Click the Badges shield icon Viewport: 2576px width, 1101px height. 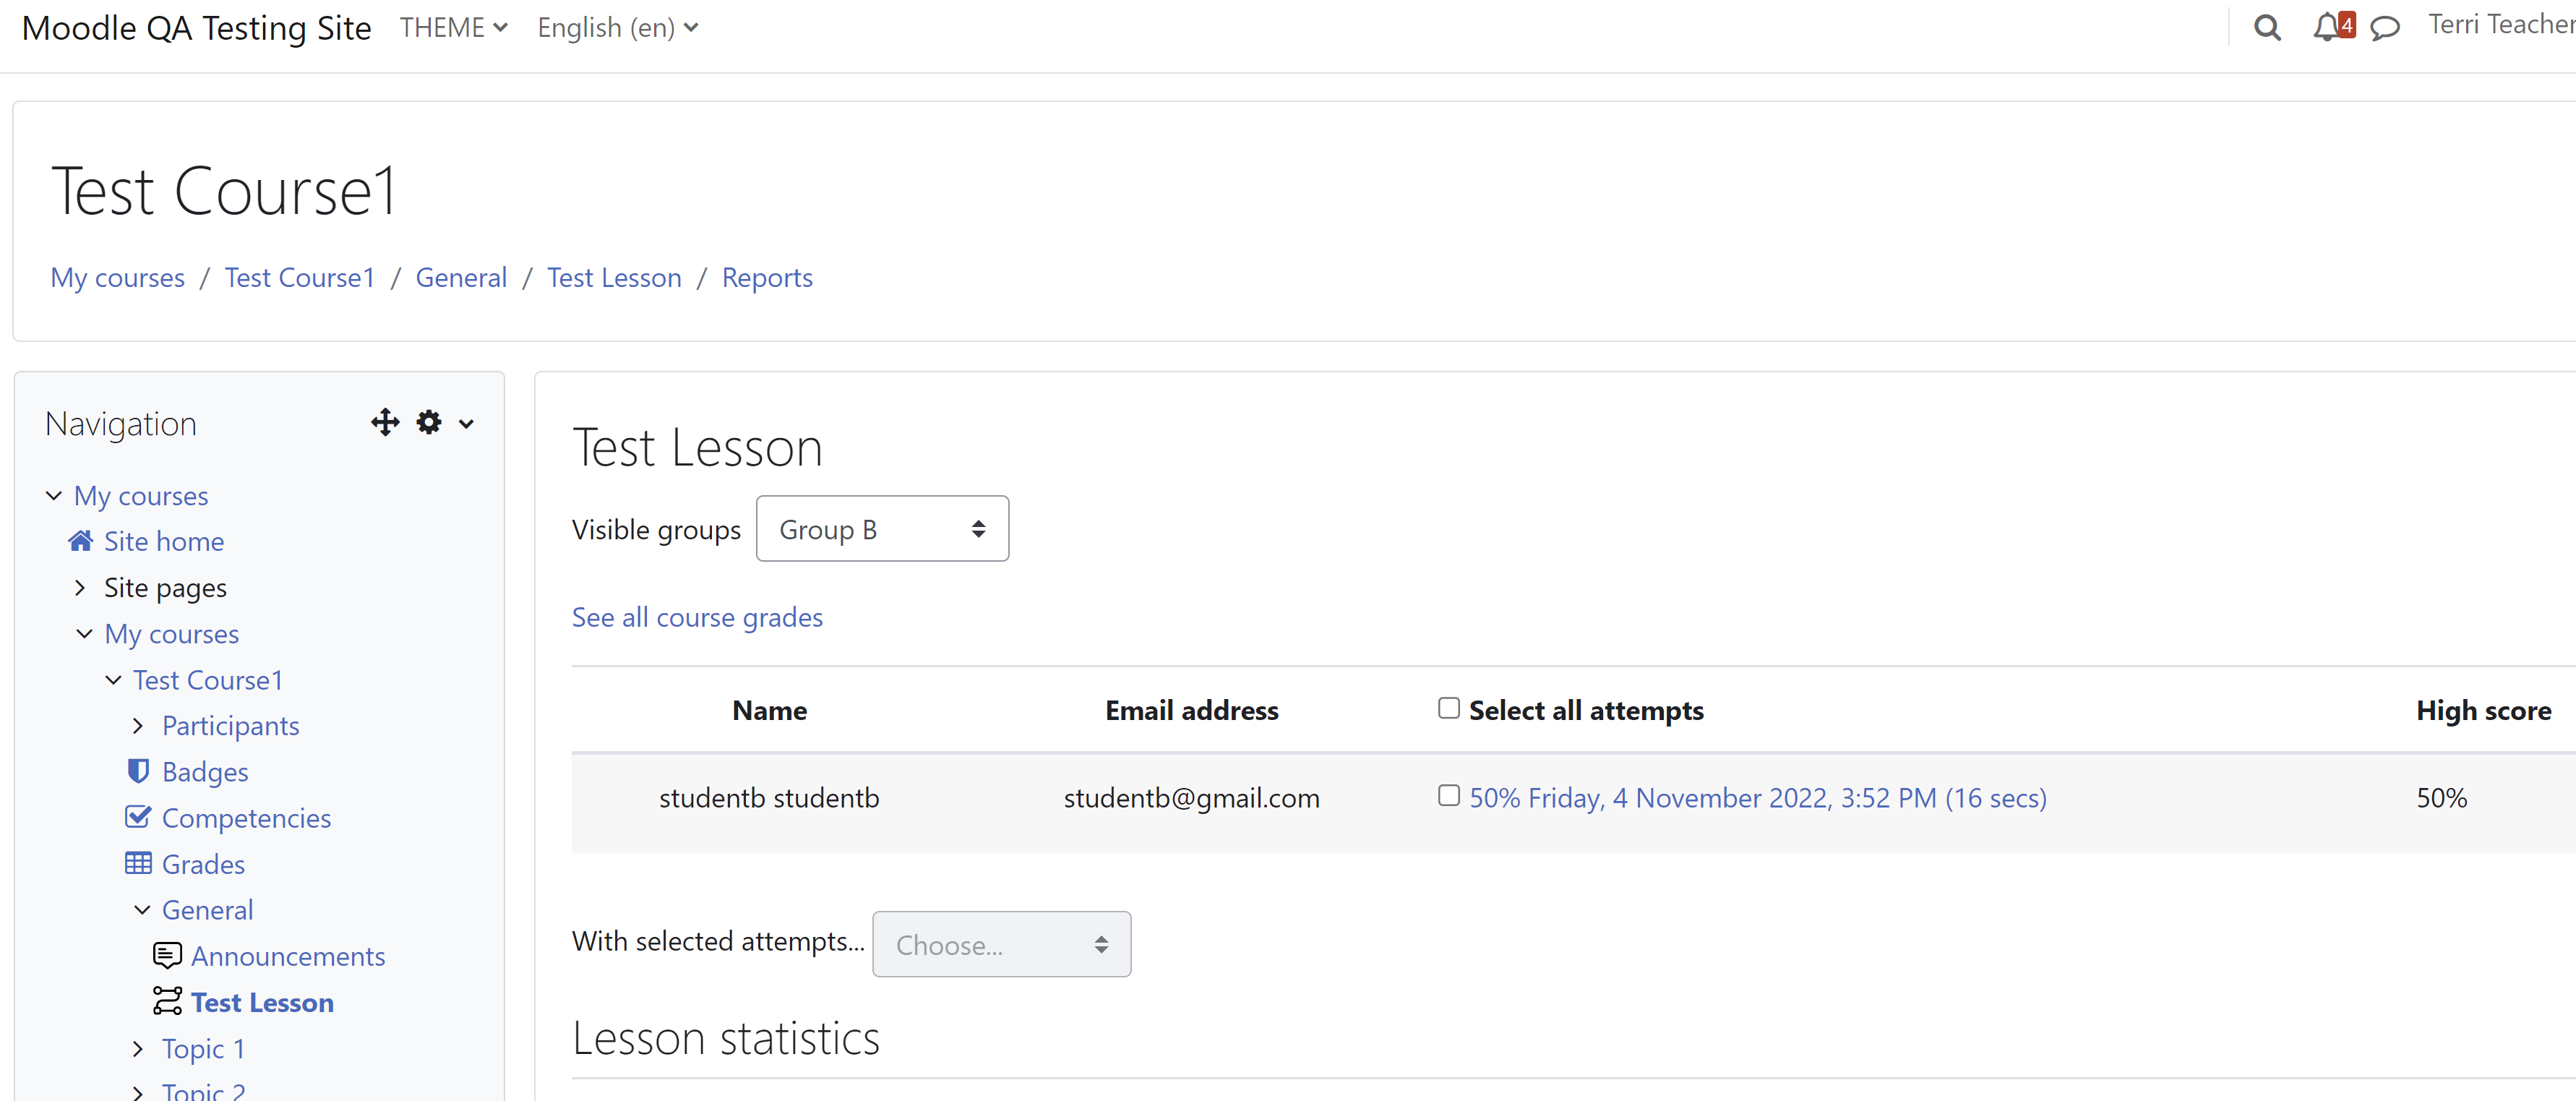pos(138,771)
